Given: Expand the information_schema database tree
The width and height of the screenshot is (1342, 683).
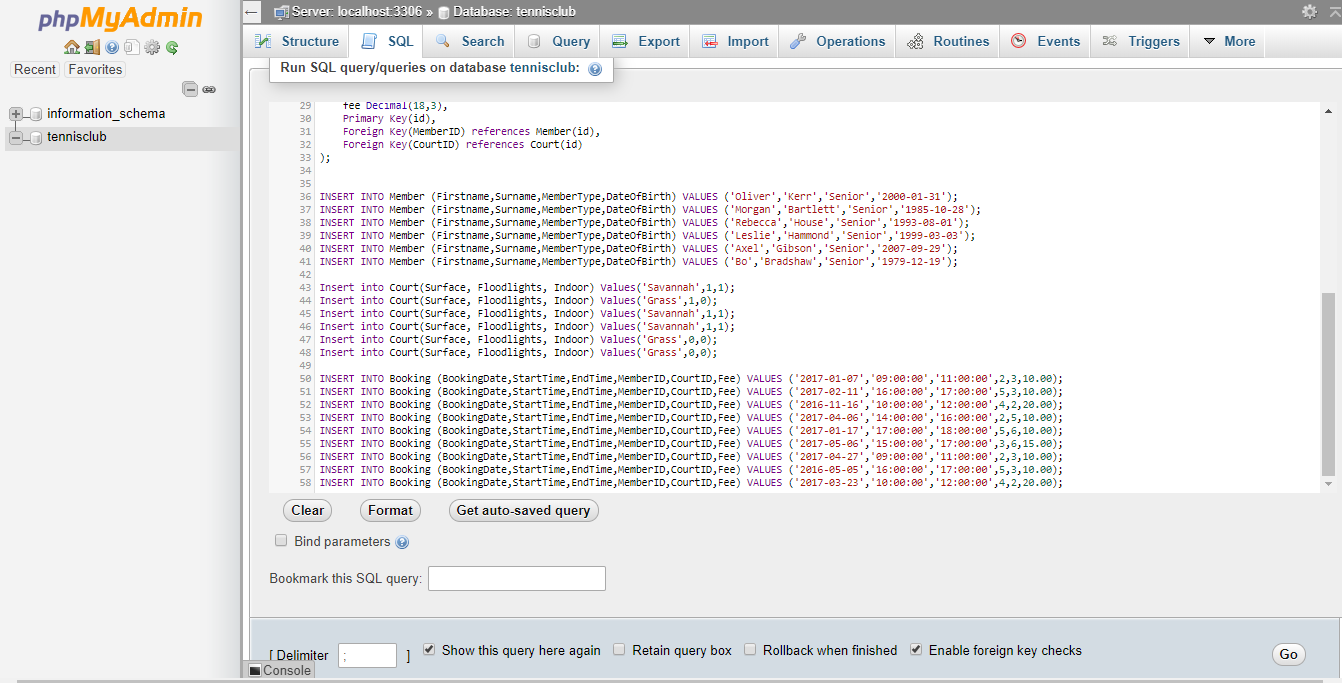Looking at the screenshot, I should 16,114.
